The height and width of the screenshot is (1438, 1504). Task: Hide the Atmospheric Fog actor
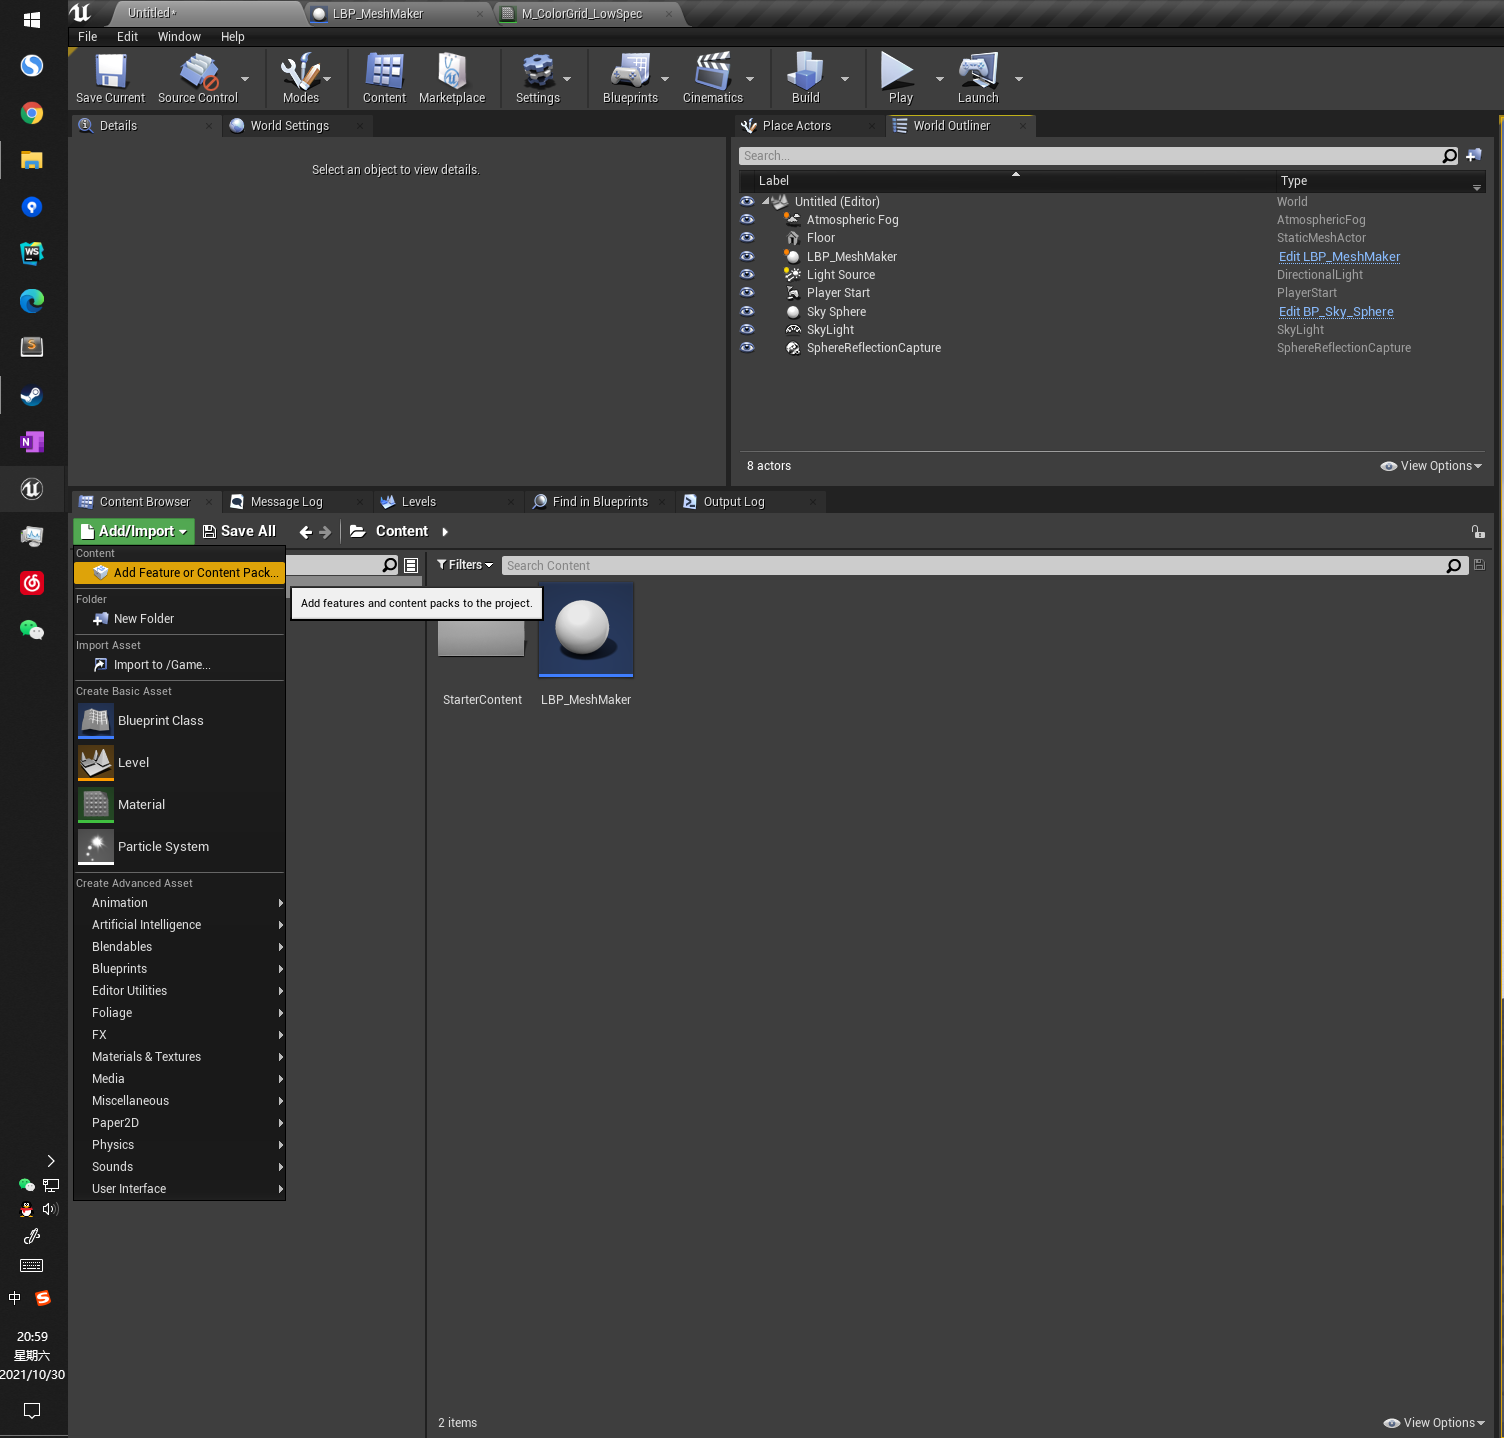click(747, 219)
